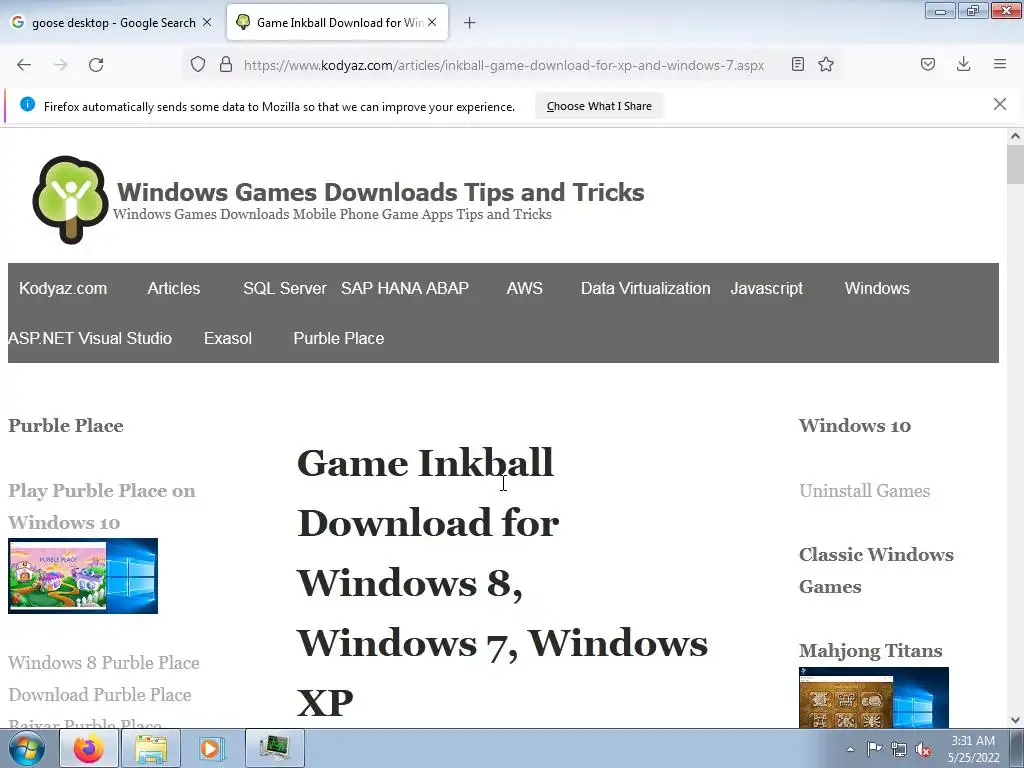Screen dimensions: 1024x768
Task: Open the Exasol menu item
Action: click(228, 338)
